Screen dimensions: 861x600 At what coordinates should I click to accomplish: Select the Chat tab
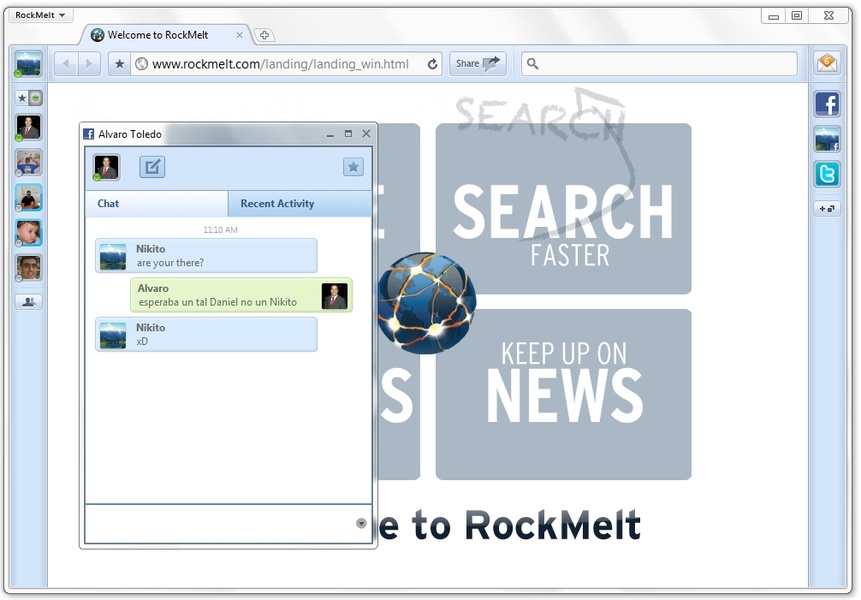[x=109, y=204]
